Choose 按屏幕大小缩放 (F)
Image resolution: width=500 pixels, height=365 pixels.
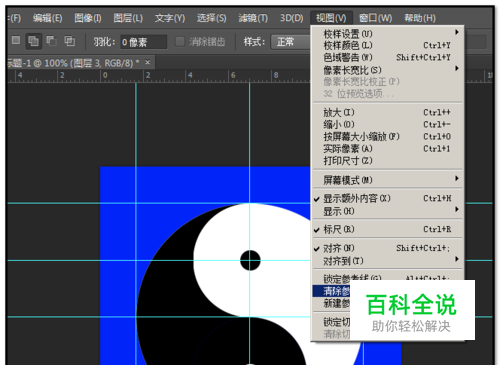coord(387,136)
